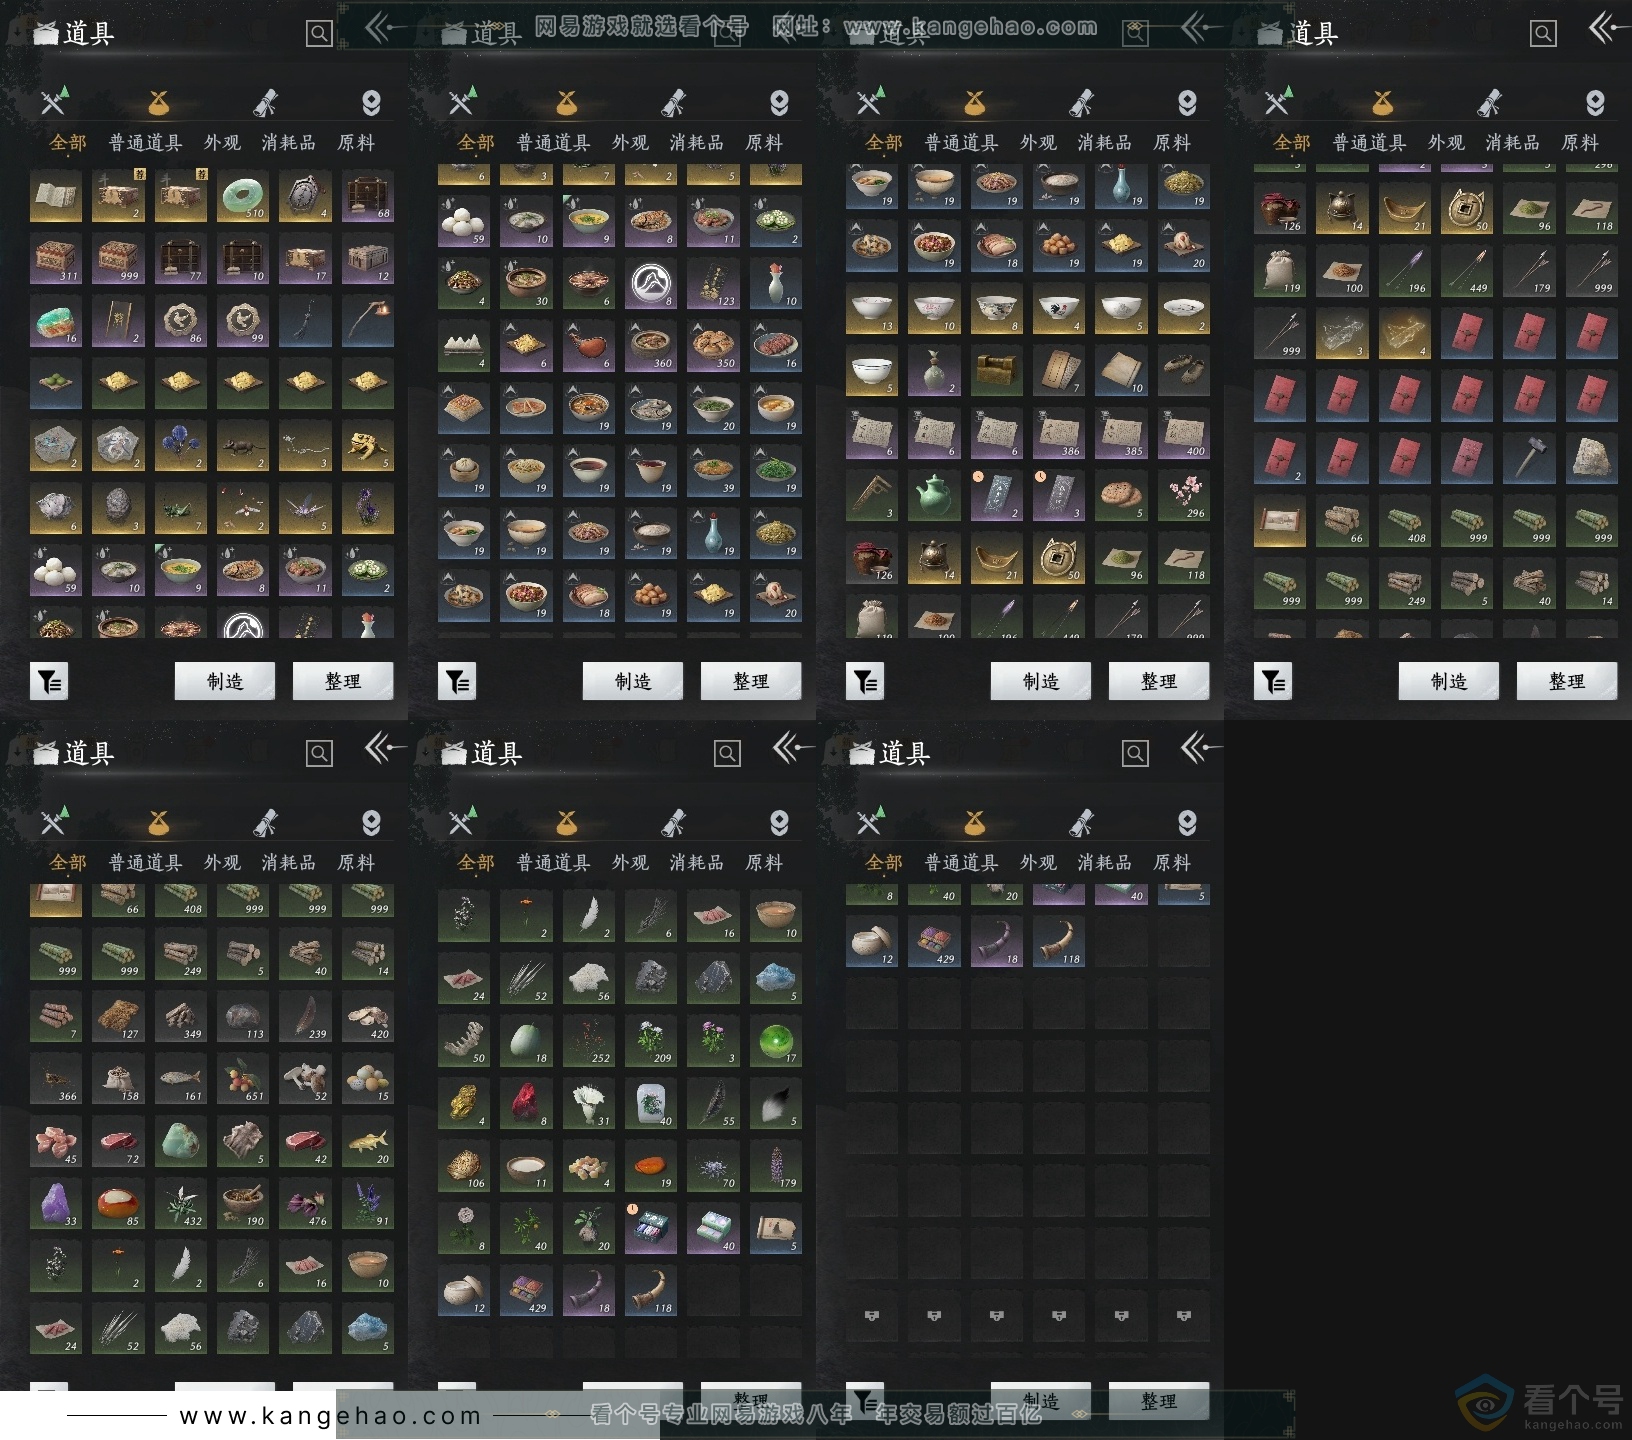The width and height of the screenshot is (1632, 1440).
Task: Pick the arrow bundle with count 449 in fourth panel
Action: (1467, 271)
